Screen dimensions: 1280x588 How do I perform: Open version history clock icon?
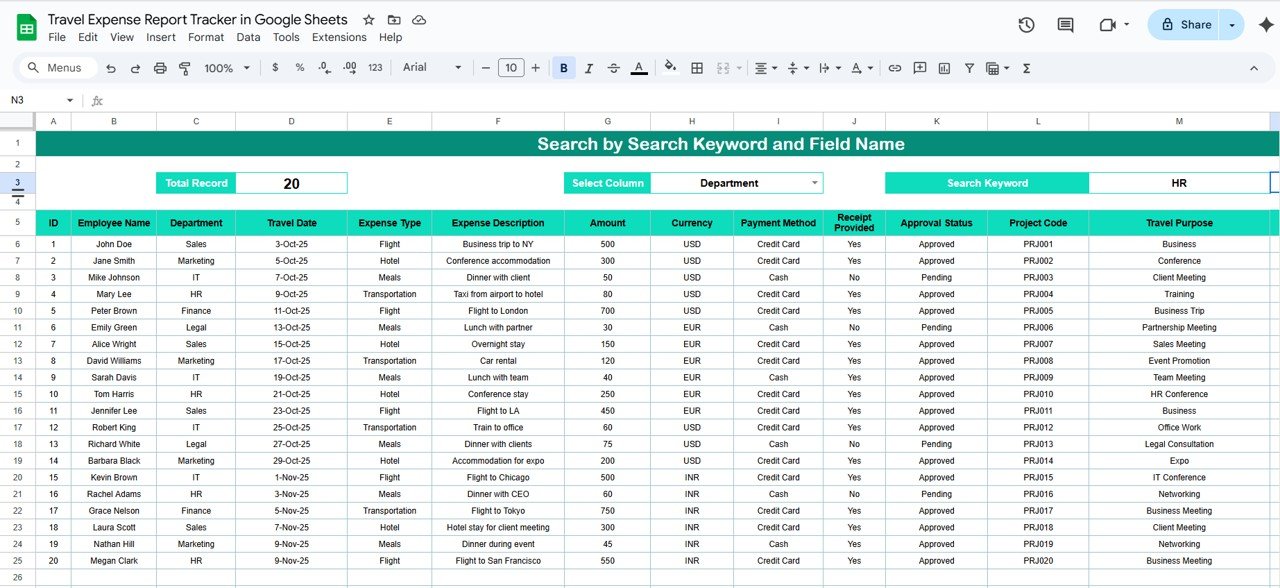point(1026,25)
